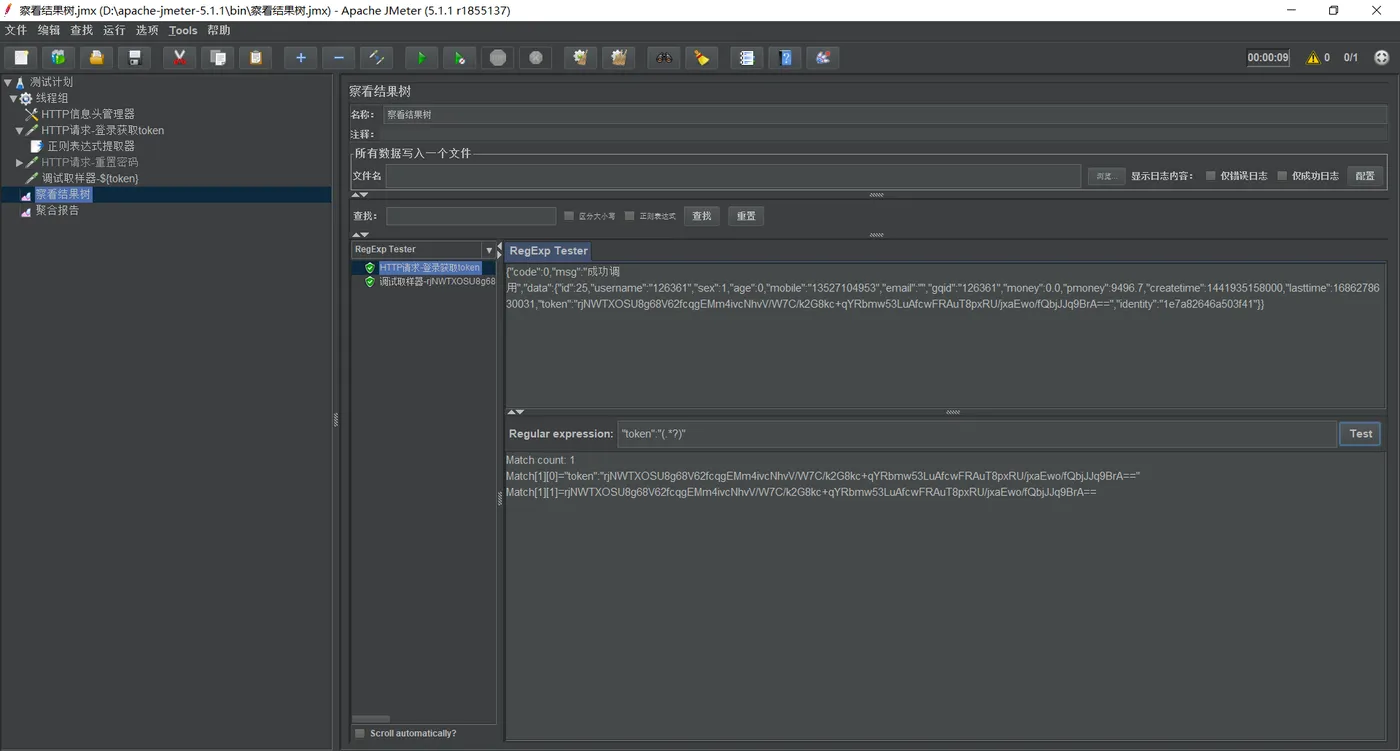
Task: Click the Shutdown test icon
Action: point(535,58)
